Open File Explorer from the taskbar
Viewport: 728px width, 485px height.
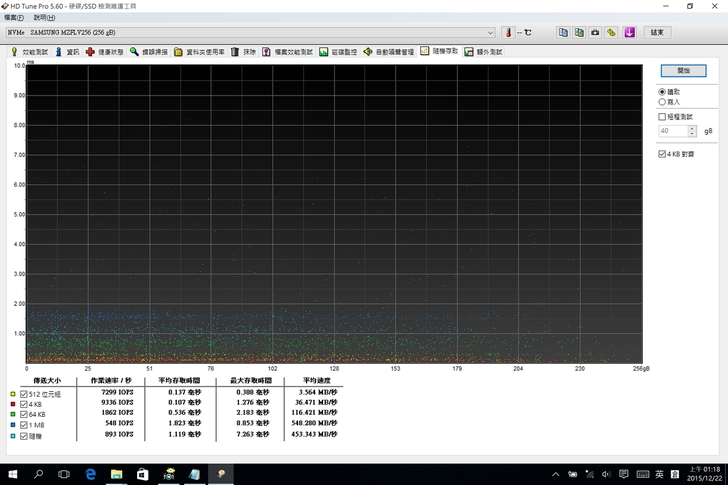point(116,474)
